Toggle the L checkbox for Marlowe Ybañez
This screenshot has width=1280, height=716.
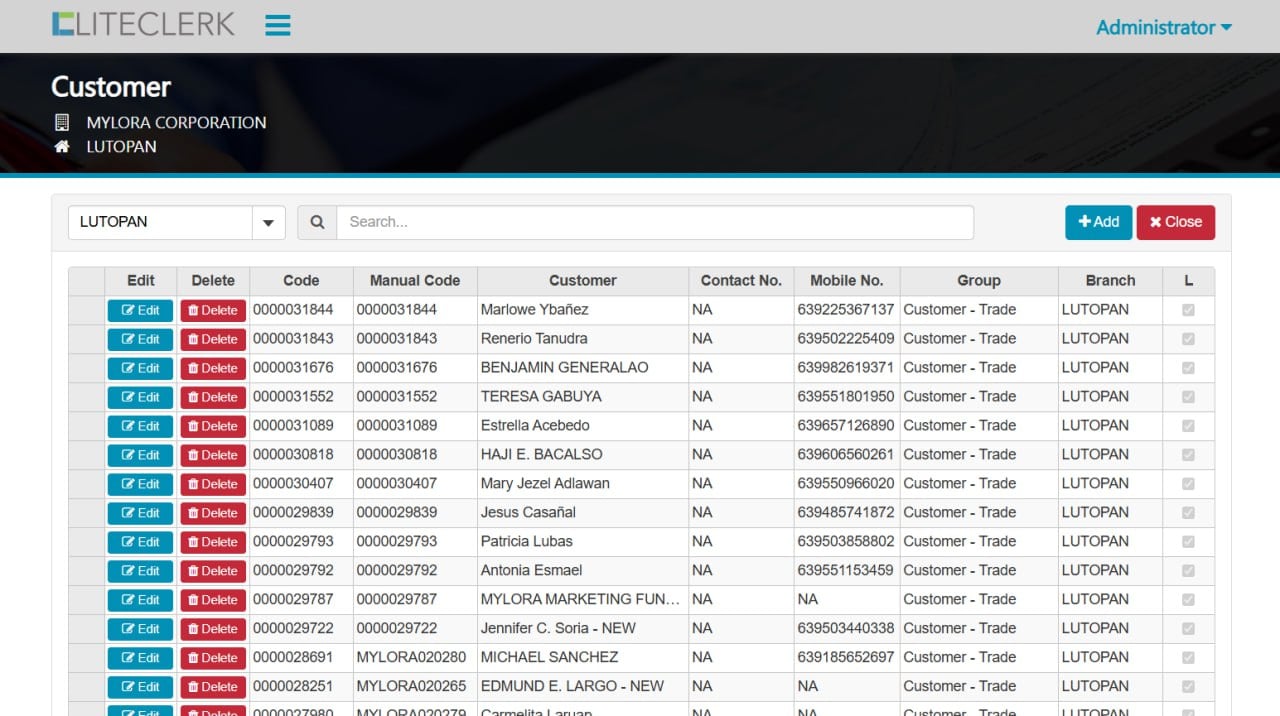pyautogui.click(x=1188, y=310)
